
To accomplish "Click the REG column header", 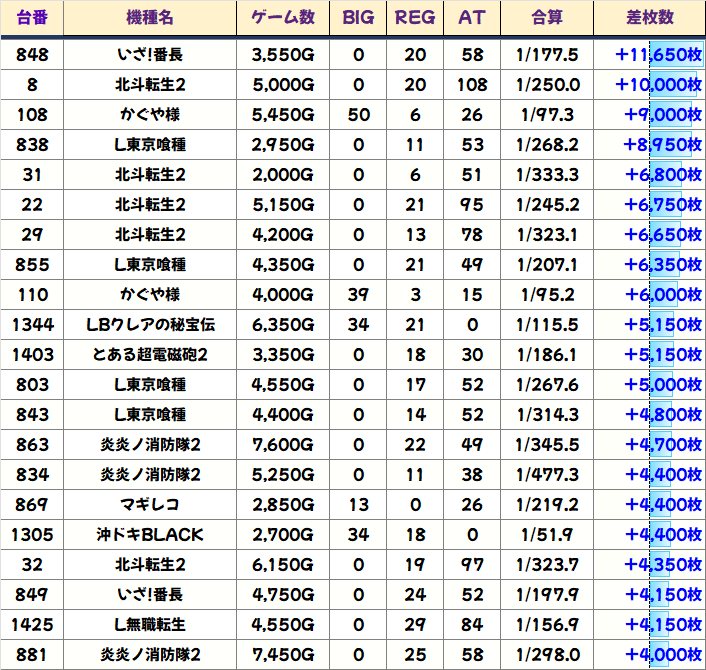I will pyautogui.click(x=415, y=18).
